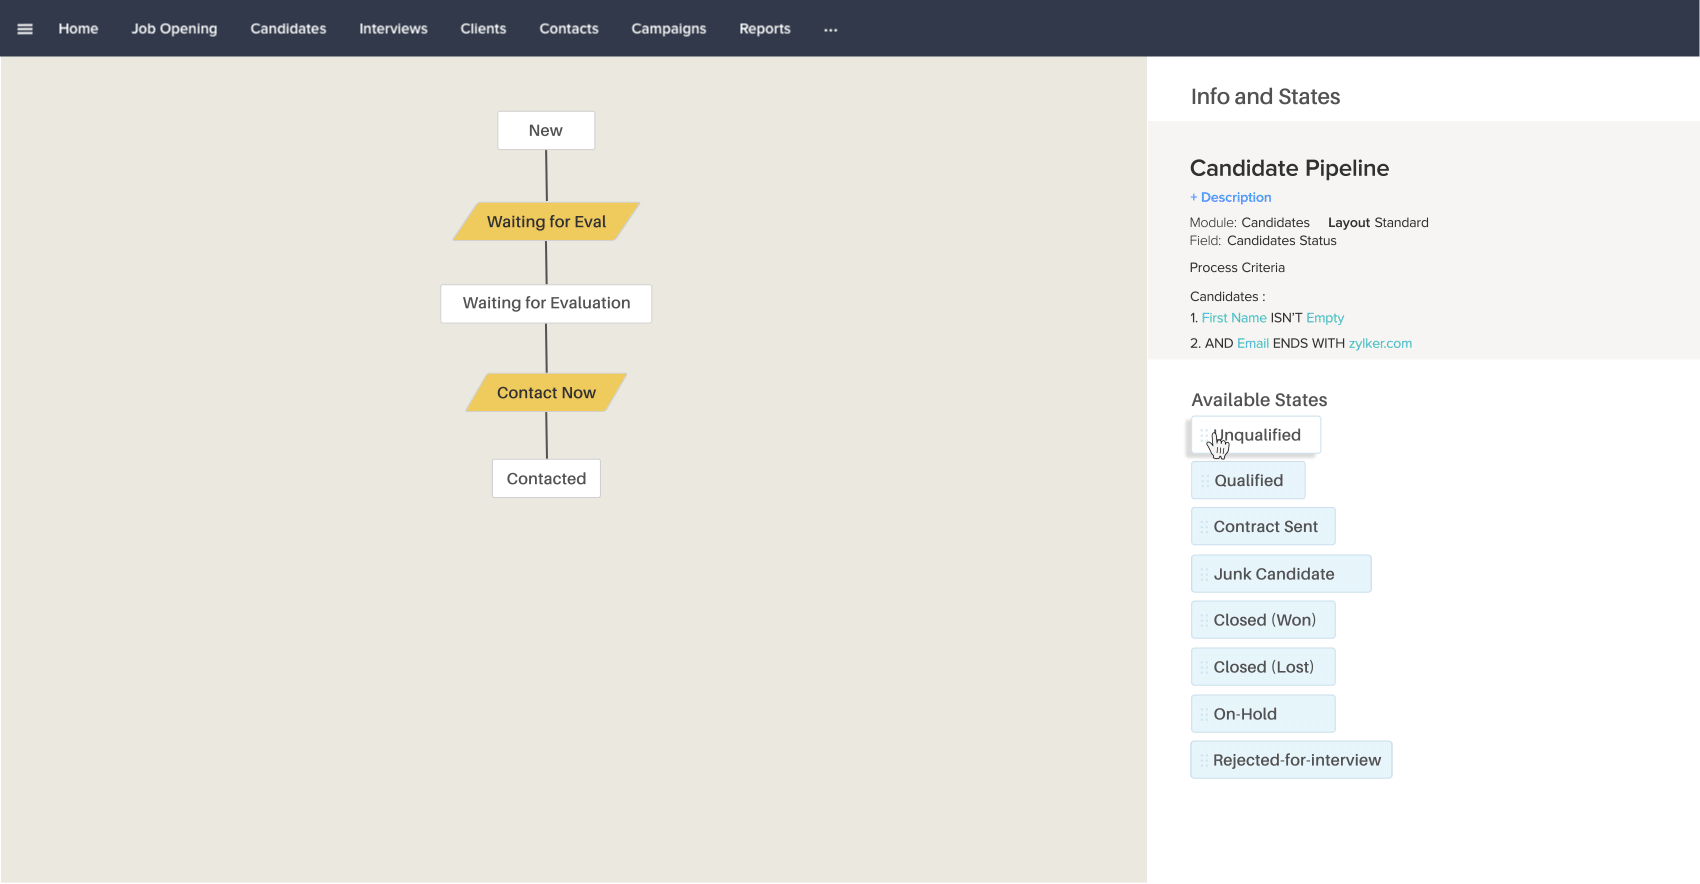Pick the Closed (Won) available state

1263,620
